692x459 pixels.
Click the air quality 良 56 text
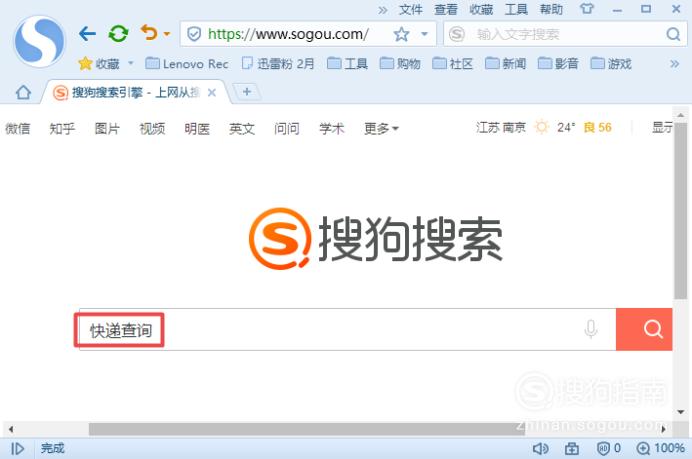pos(598,128)
